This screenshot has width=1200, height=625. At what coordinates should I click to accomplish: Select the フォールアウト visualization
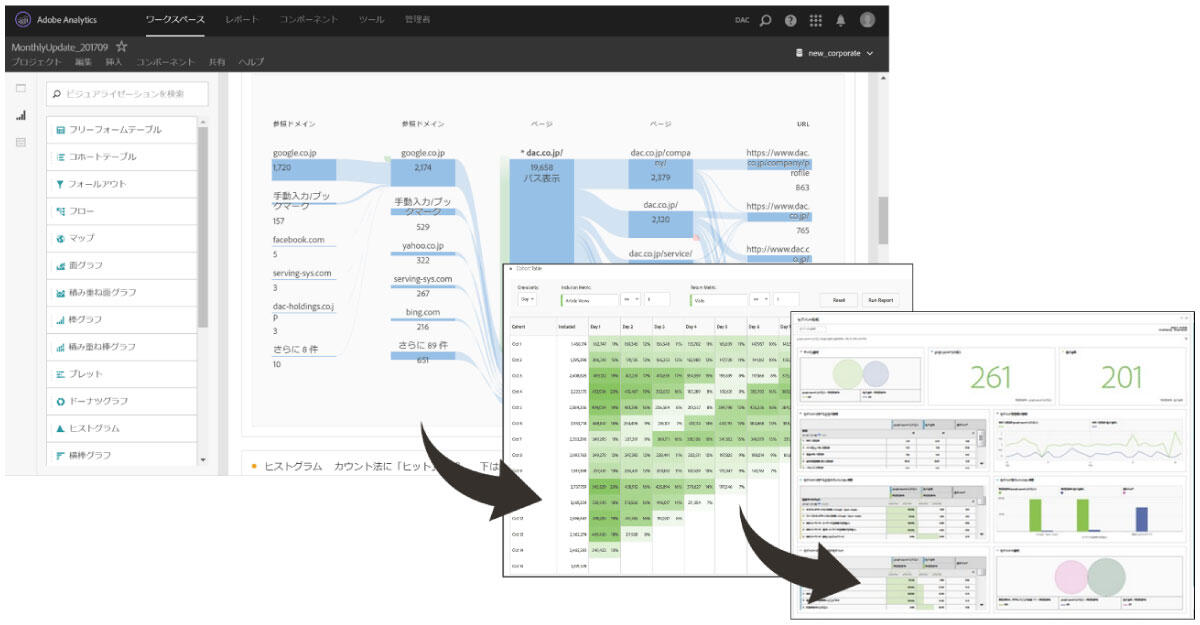click(121, 184)
